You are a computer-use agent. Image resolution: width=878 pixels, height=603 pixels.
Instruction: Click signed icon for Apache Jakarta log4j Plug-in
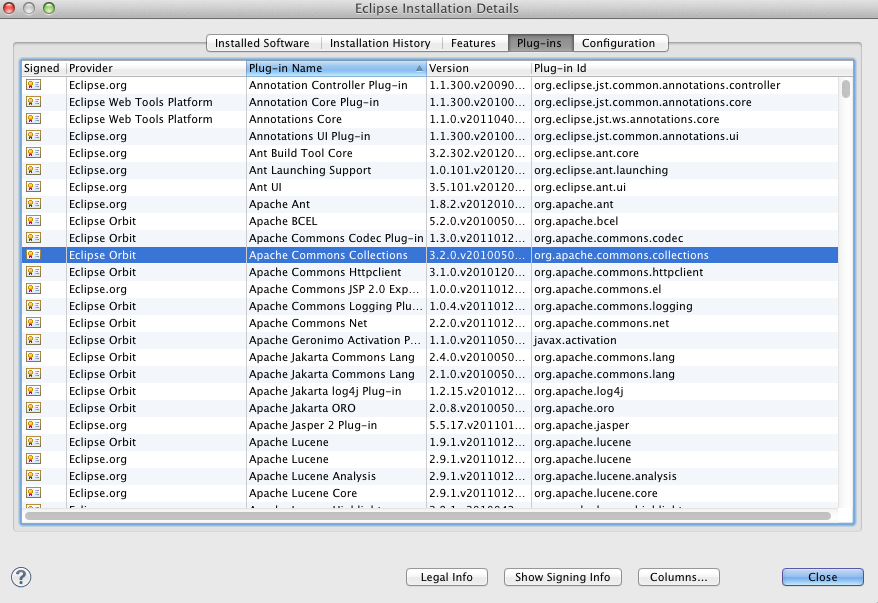tap(34, 391)
